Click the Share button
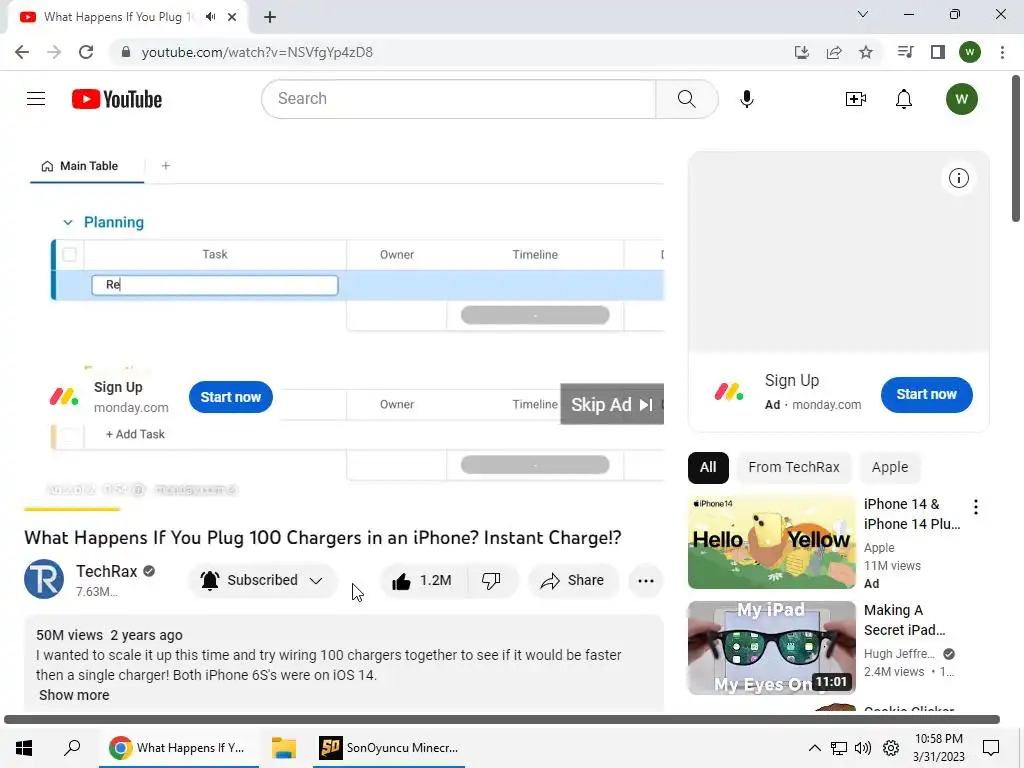The width and height of the screenshot is (1024, 768). pos(573,581)
